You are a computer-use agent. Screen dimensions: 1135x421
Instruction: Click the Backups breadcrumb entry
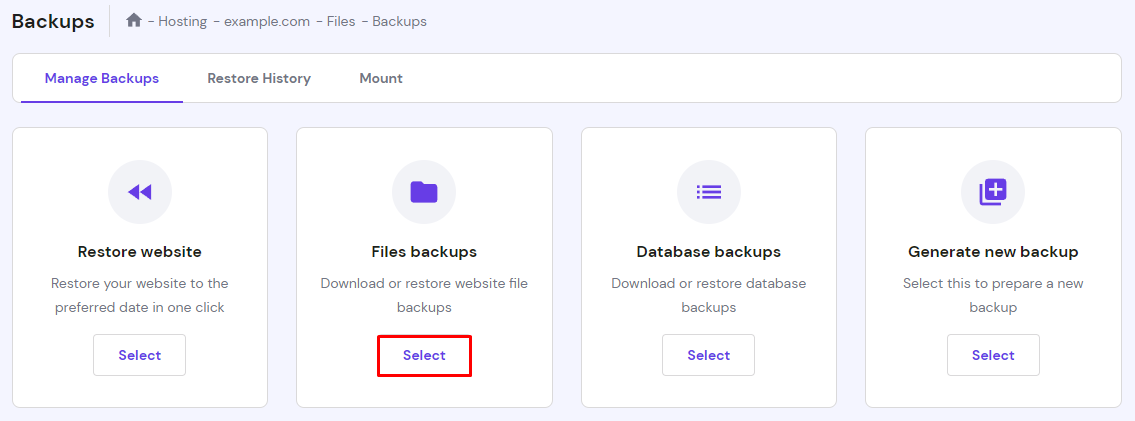point(400,21)
